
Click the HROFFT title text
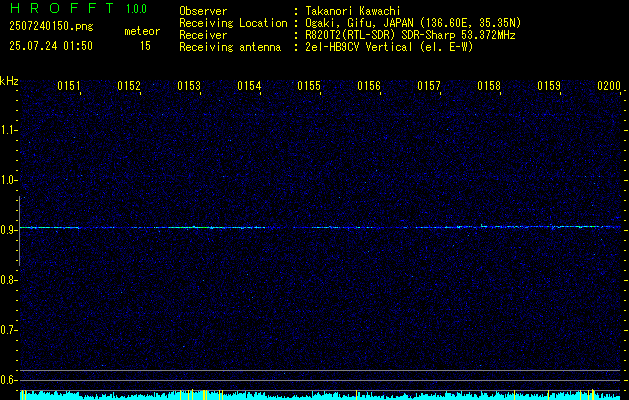[x=61, y=8]
